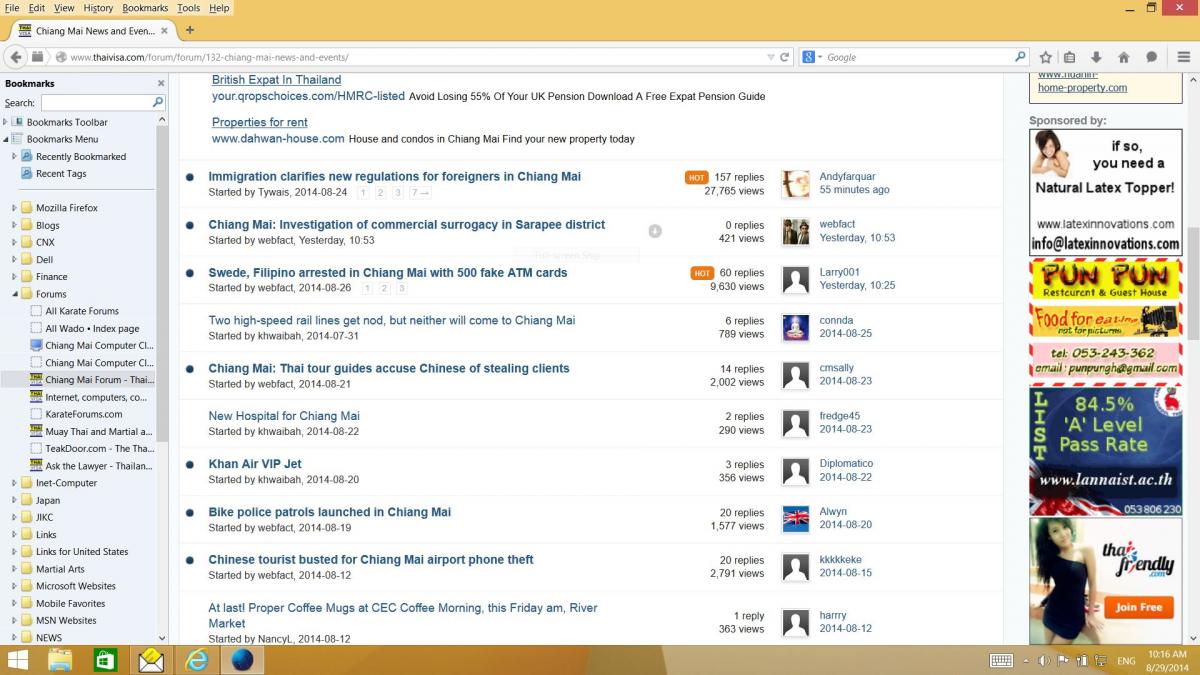Launch File Explorer from the taskbar
The image size is (1200, 675).
click(x=60, y=660)
